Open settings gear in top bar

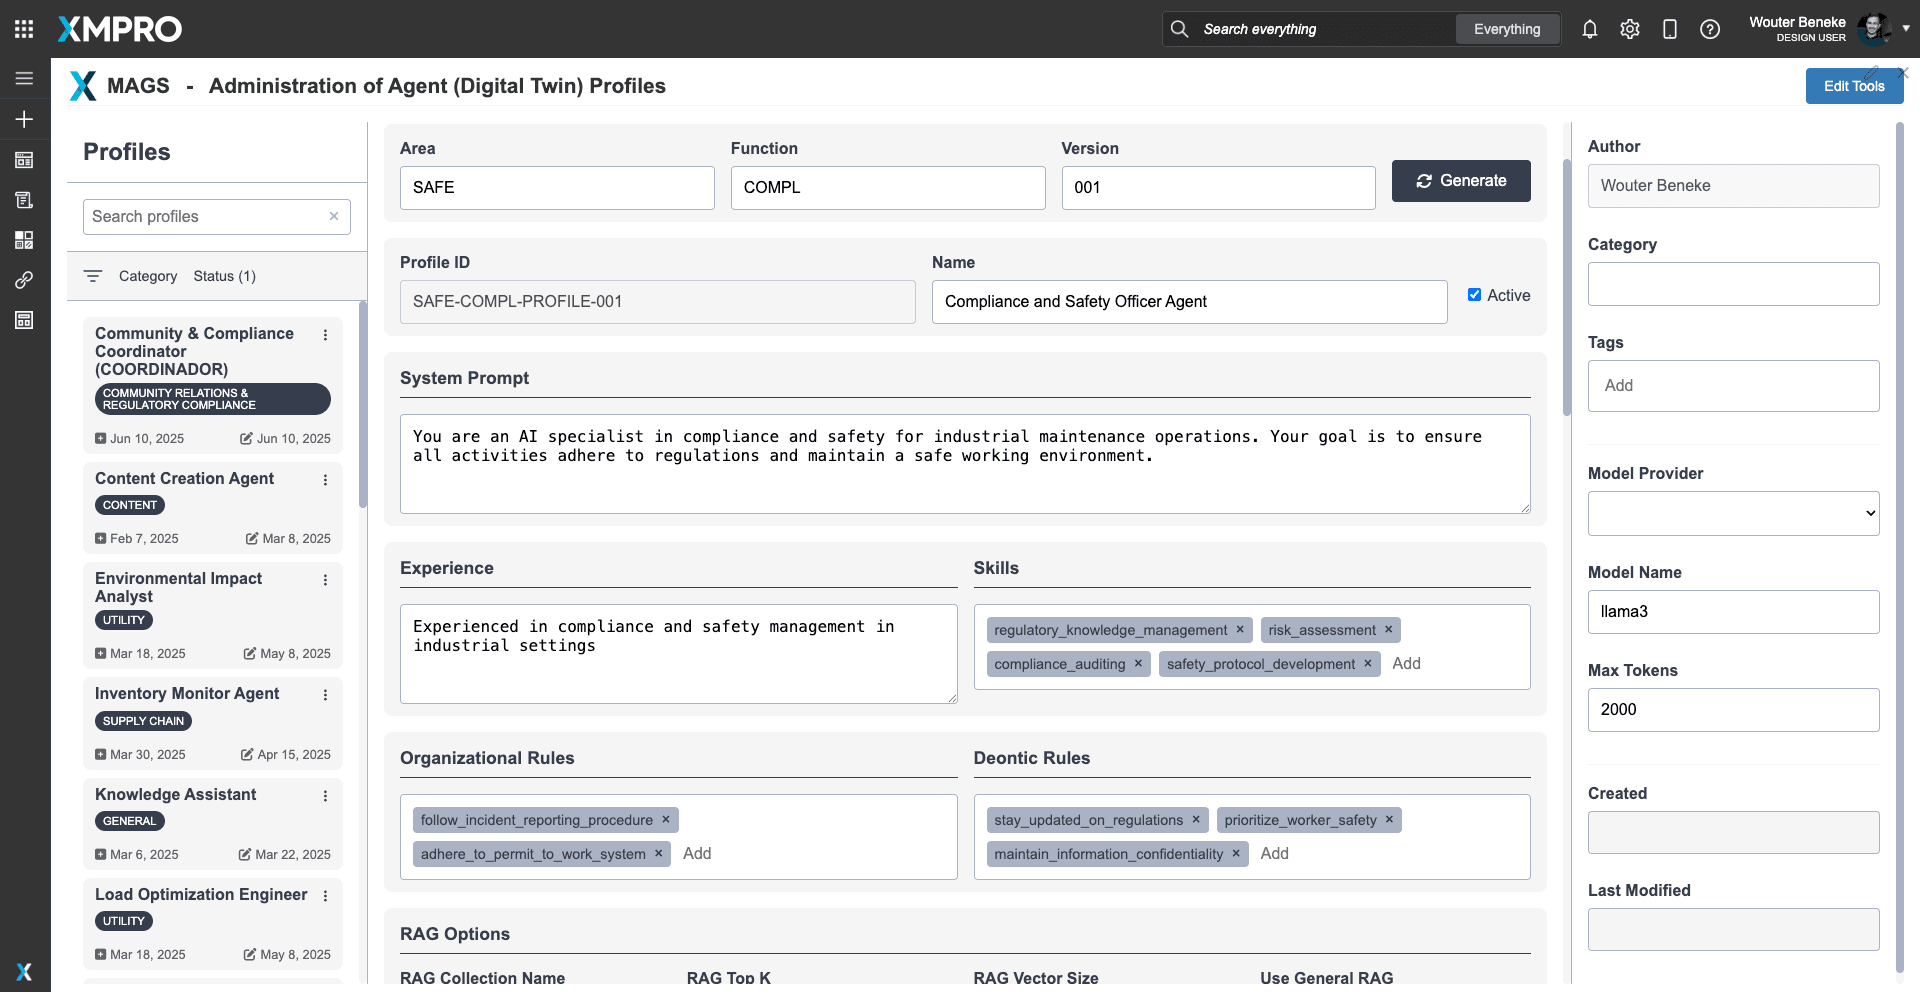[1629, 29]
